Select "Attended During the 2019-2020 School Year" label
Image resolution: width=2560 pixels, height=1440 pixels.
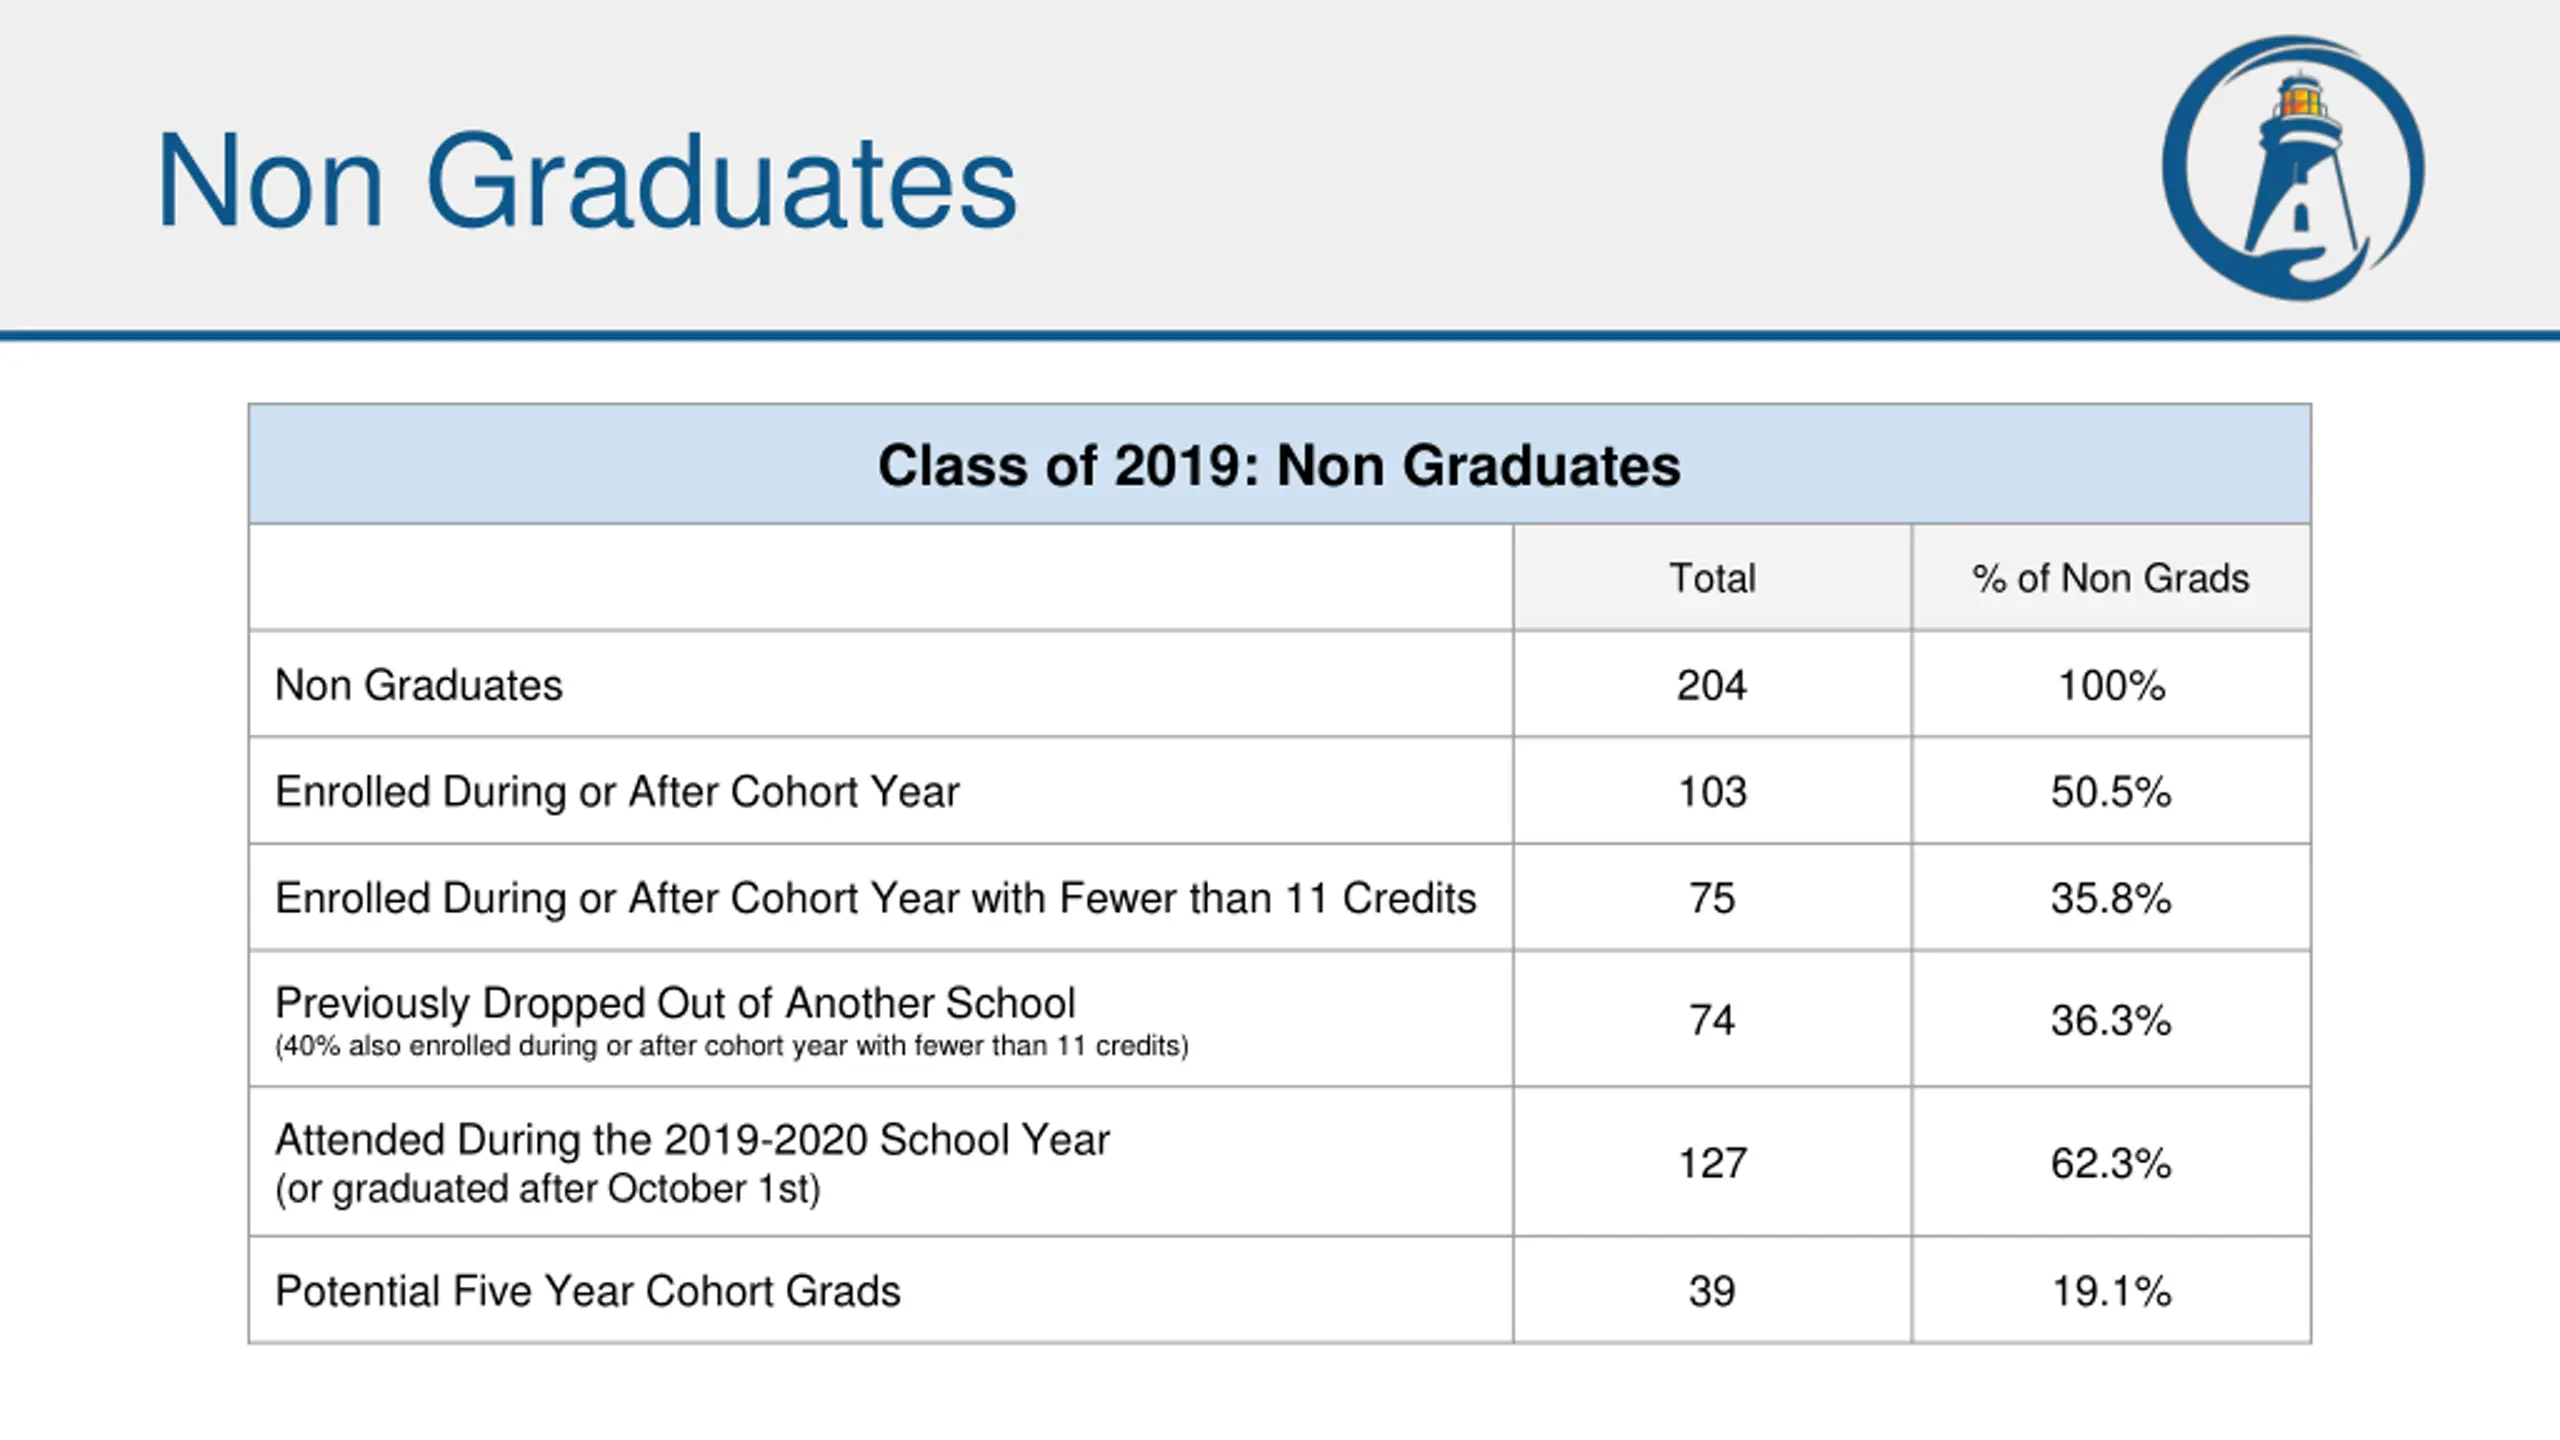coord(692,1140)
